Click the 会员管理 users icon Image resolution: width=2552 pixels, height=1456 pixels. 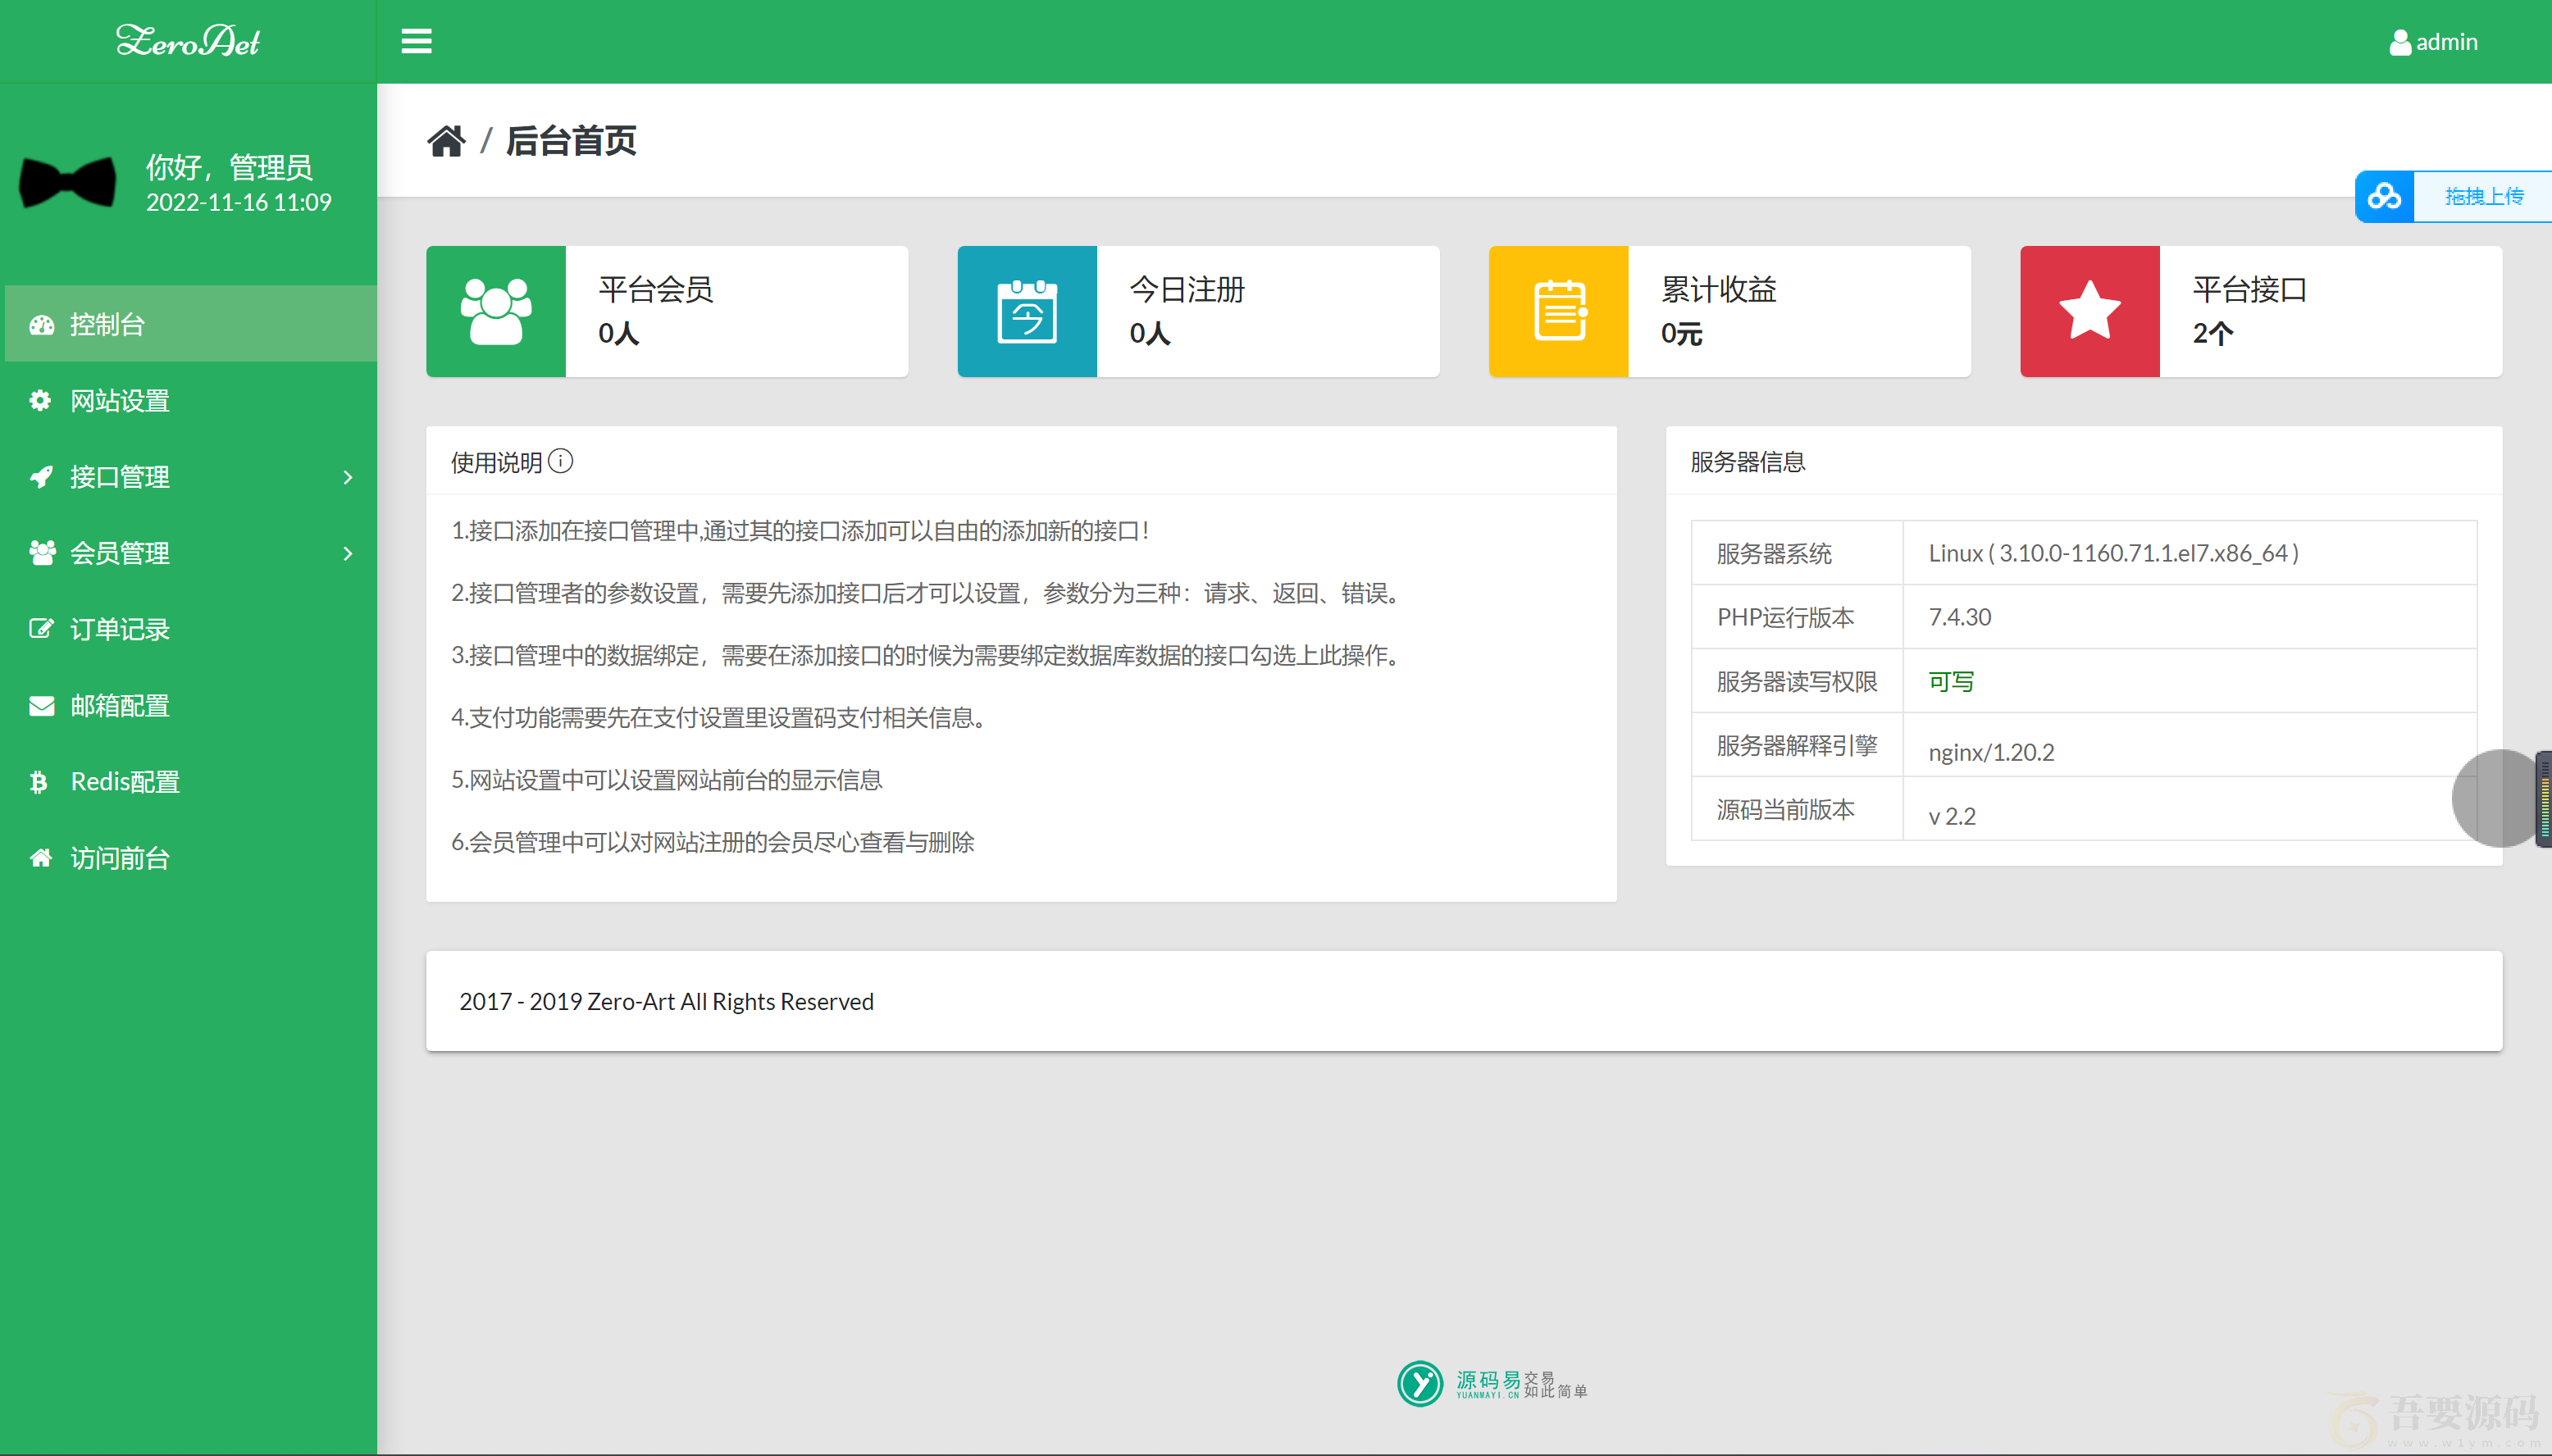tap(42, 553)
